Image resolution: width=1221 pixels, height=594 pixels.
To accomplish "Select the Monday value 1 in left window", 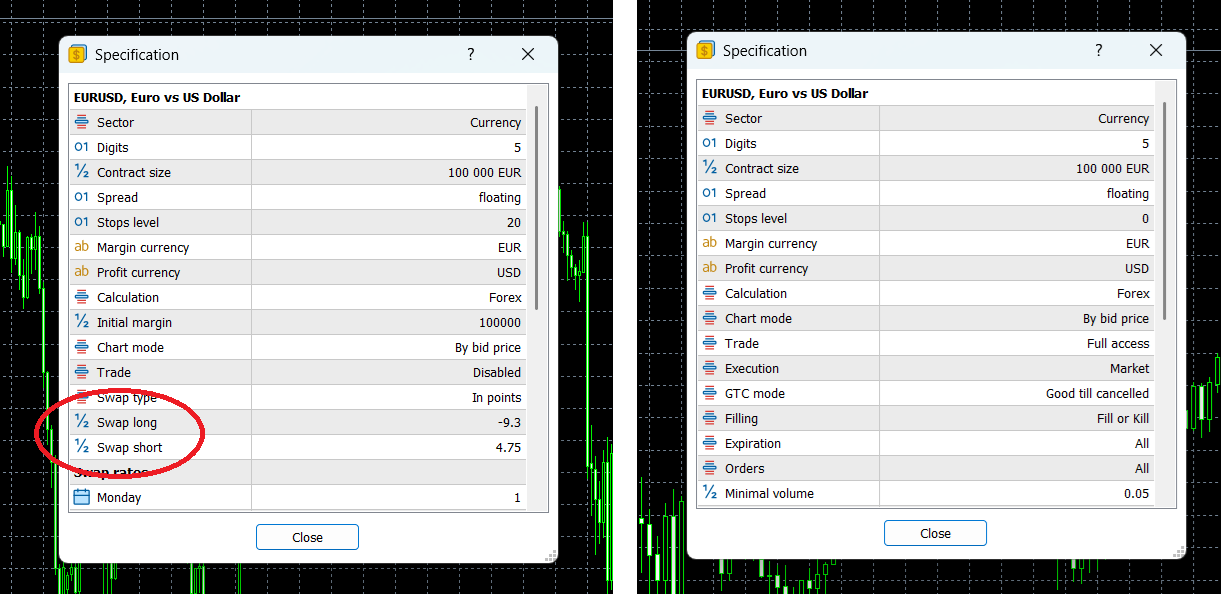I will (x=517, y=497).
